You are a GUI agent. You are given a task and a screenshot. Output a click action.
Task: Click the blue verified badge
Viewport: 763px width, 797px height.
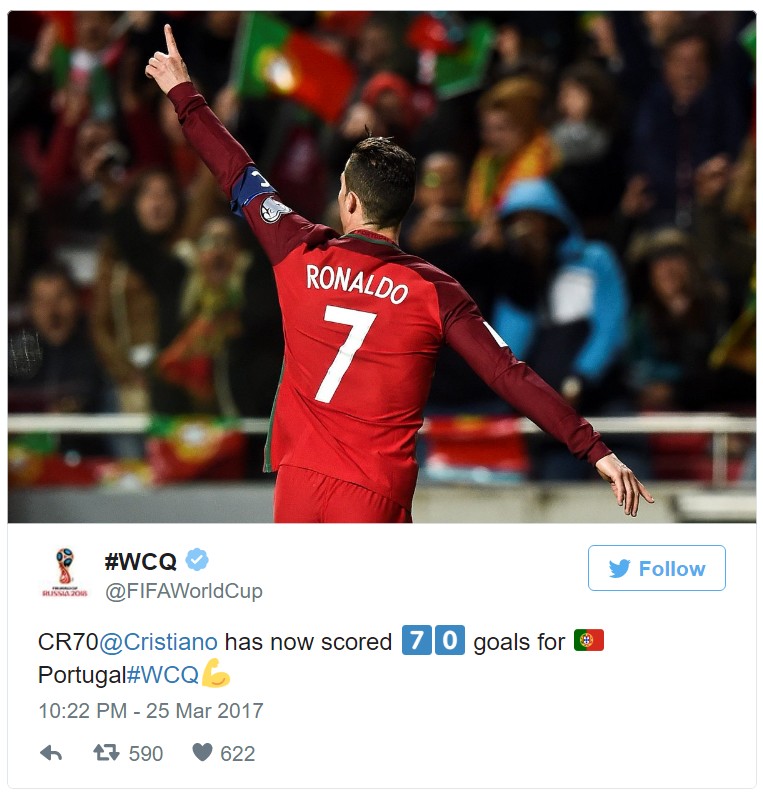(x=197, y=560)
